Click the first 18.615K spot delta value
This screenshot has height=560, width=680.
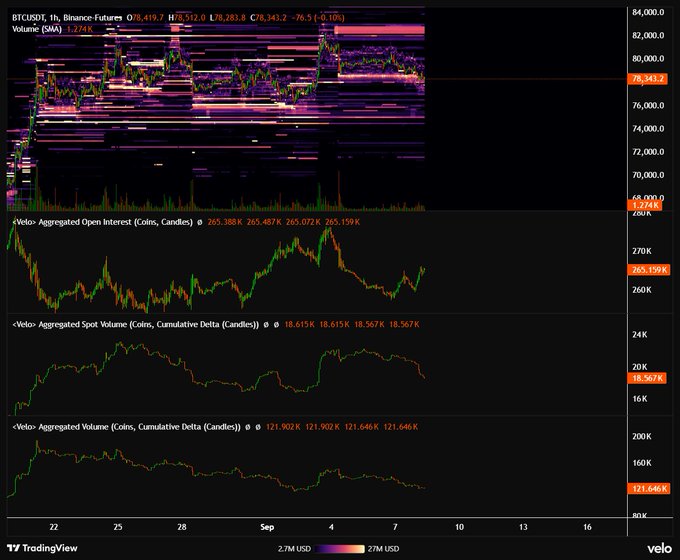point(299,324)
